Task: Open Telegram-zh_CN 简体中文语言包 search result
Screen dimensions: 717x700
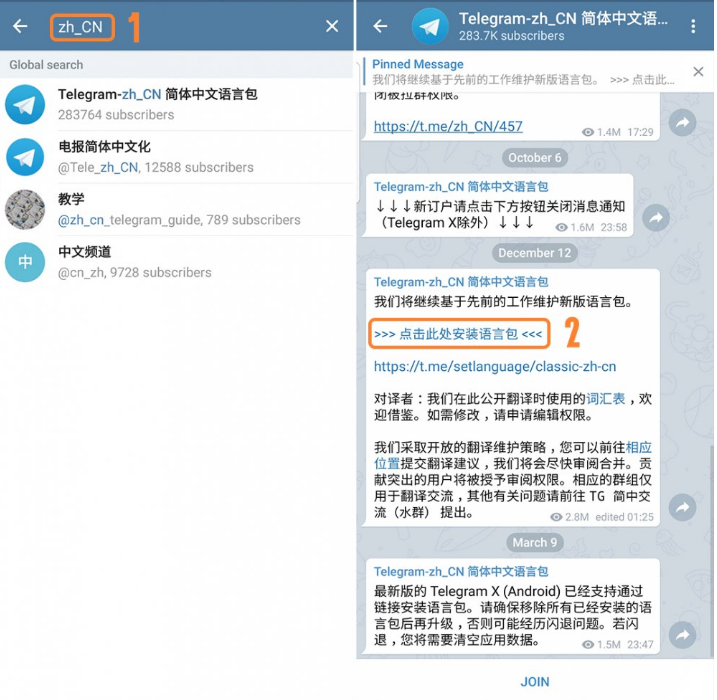Action: tap(177, 104)
